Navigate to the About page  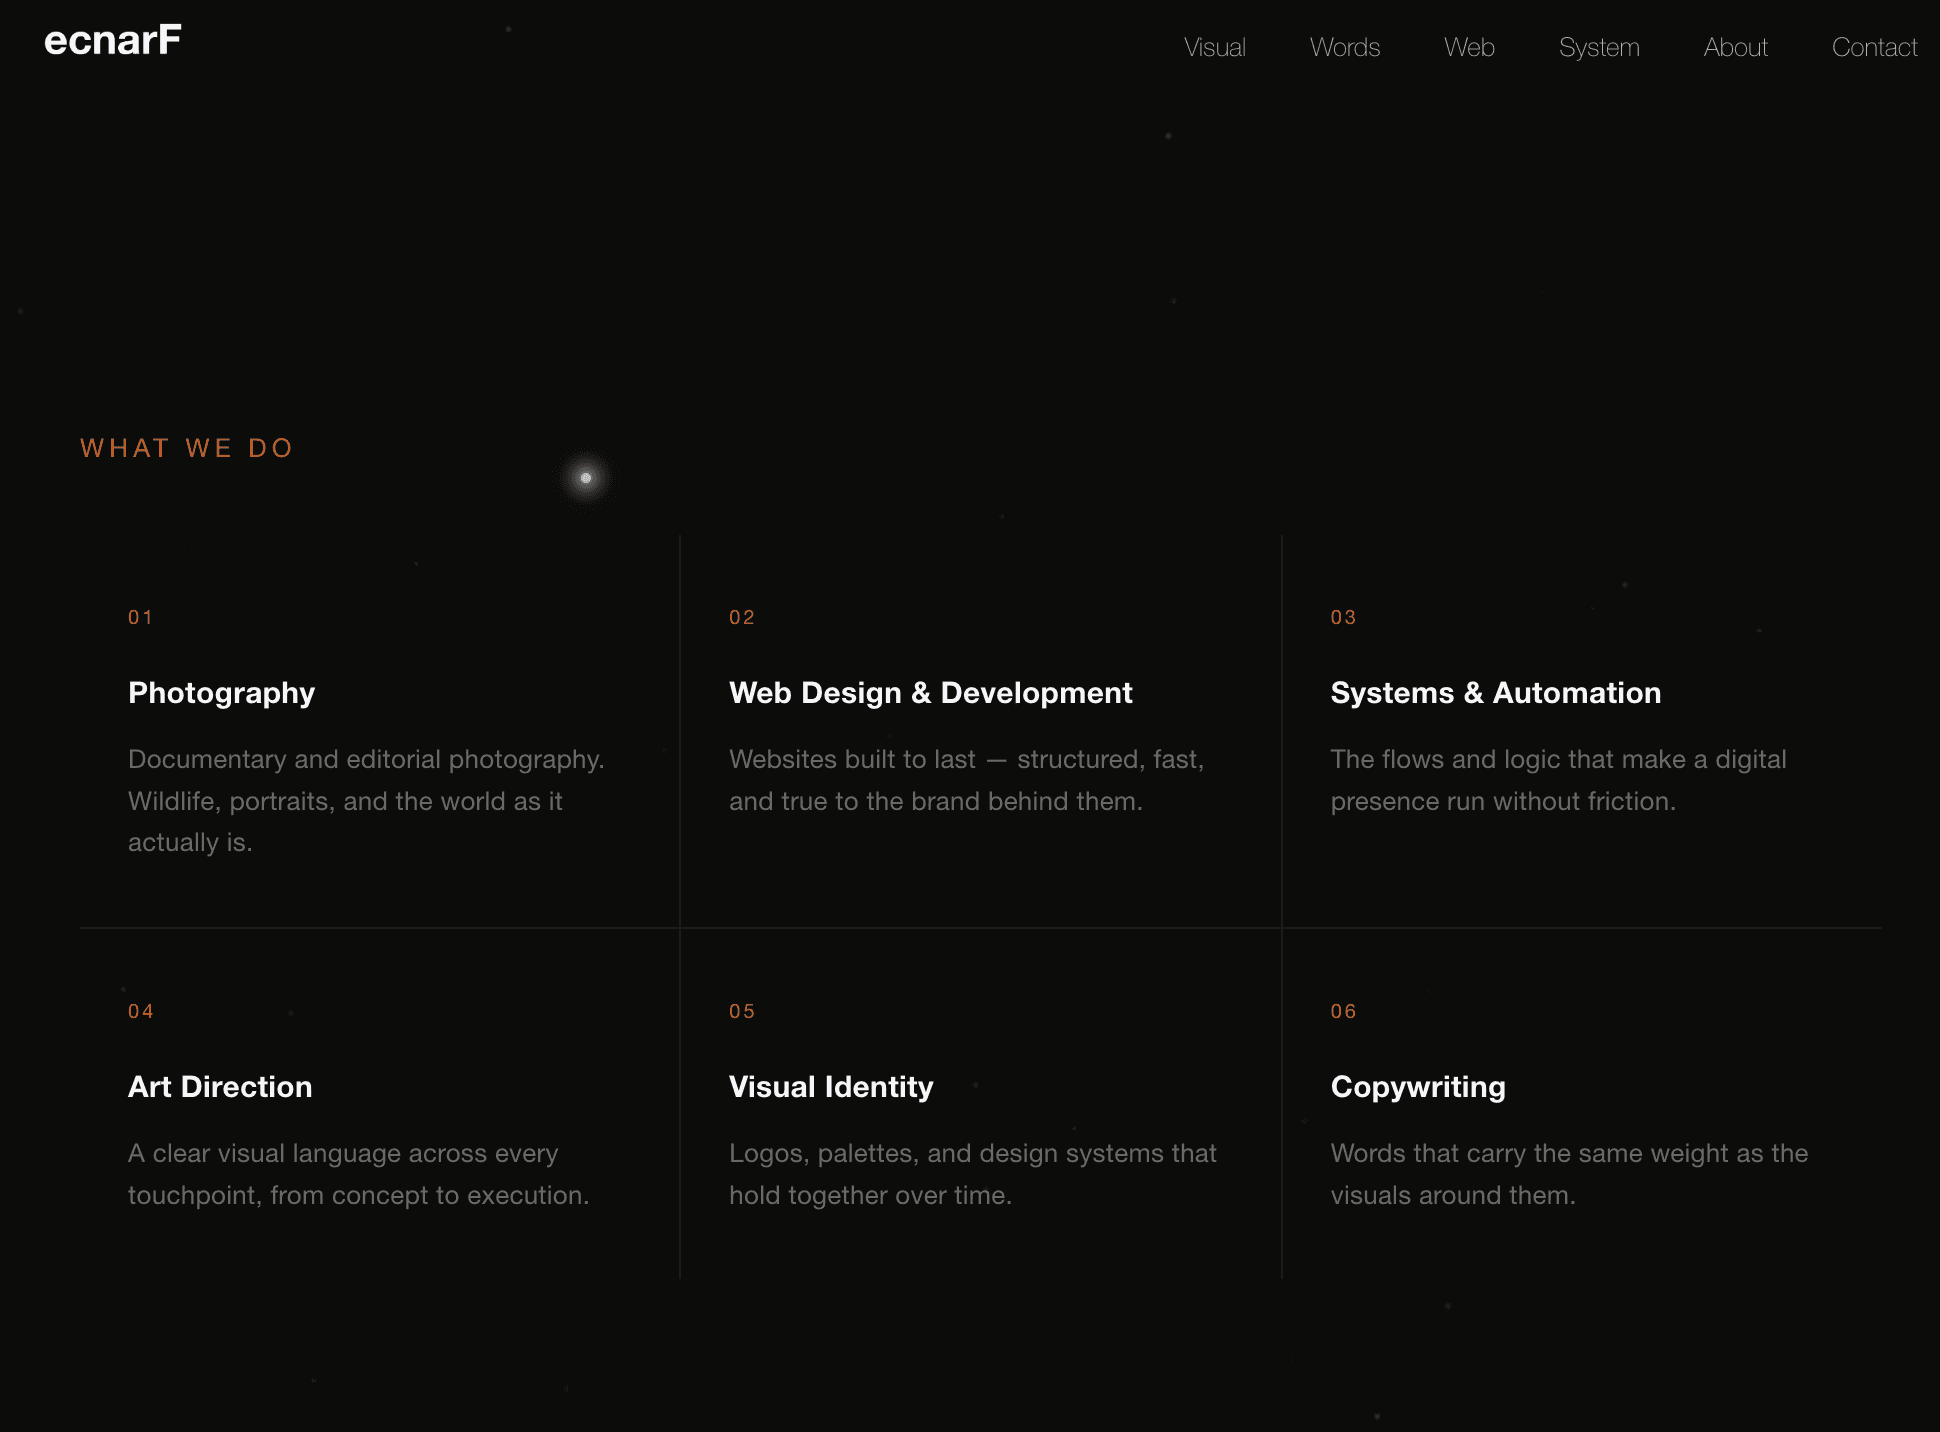coord(1736,47)
